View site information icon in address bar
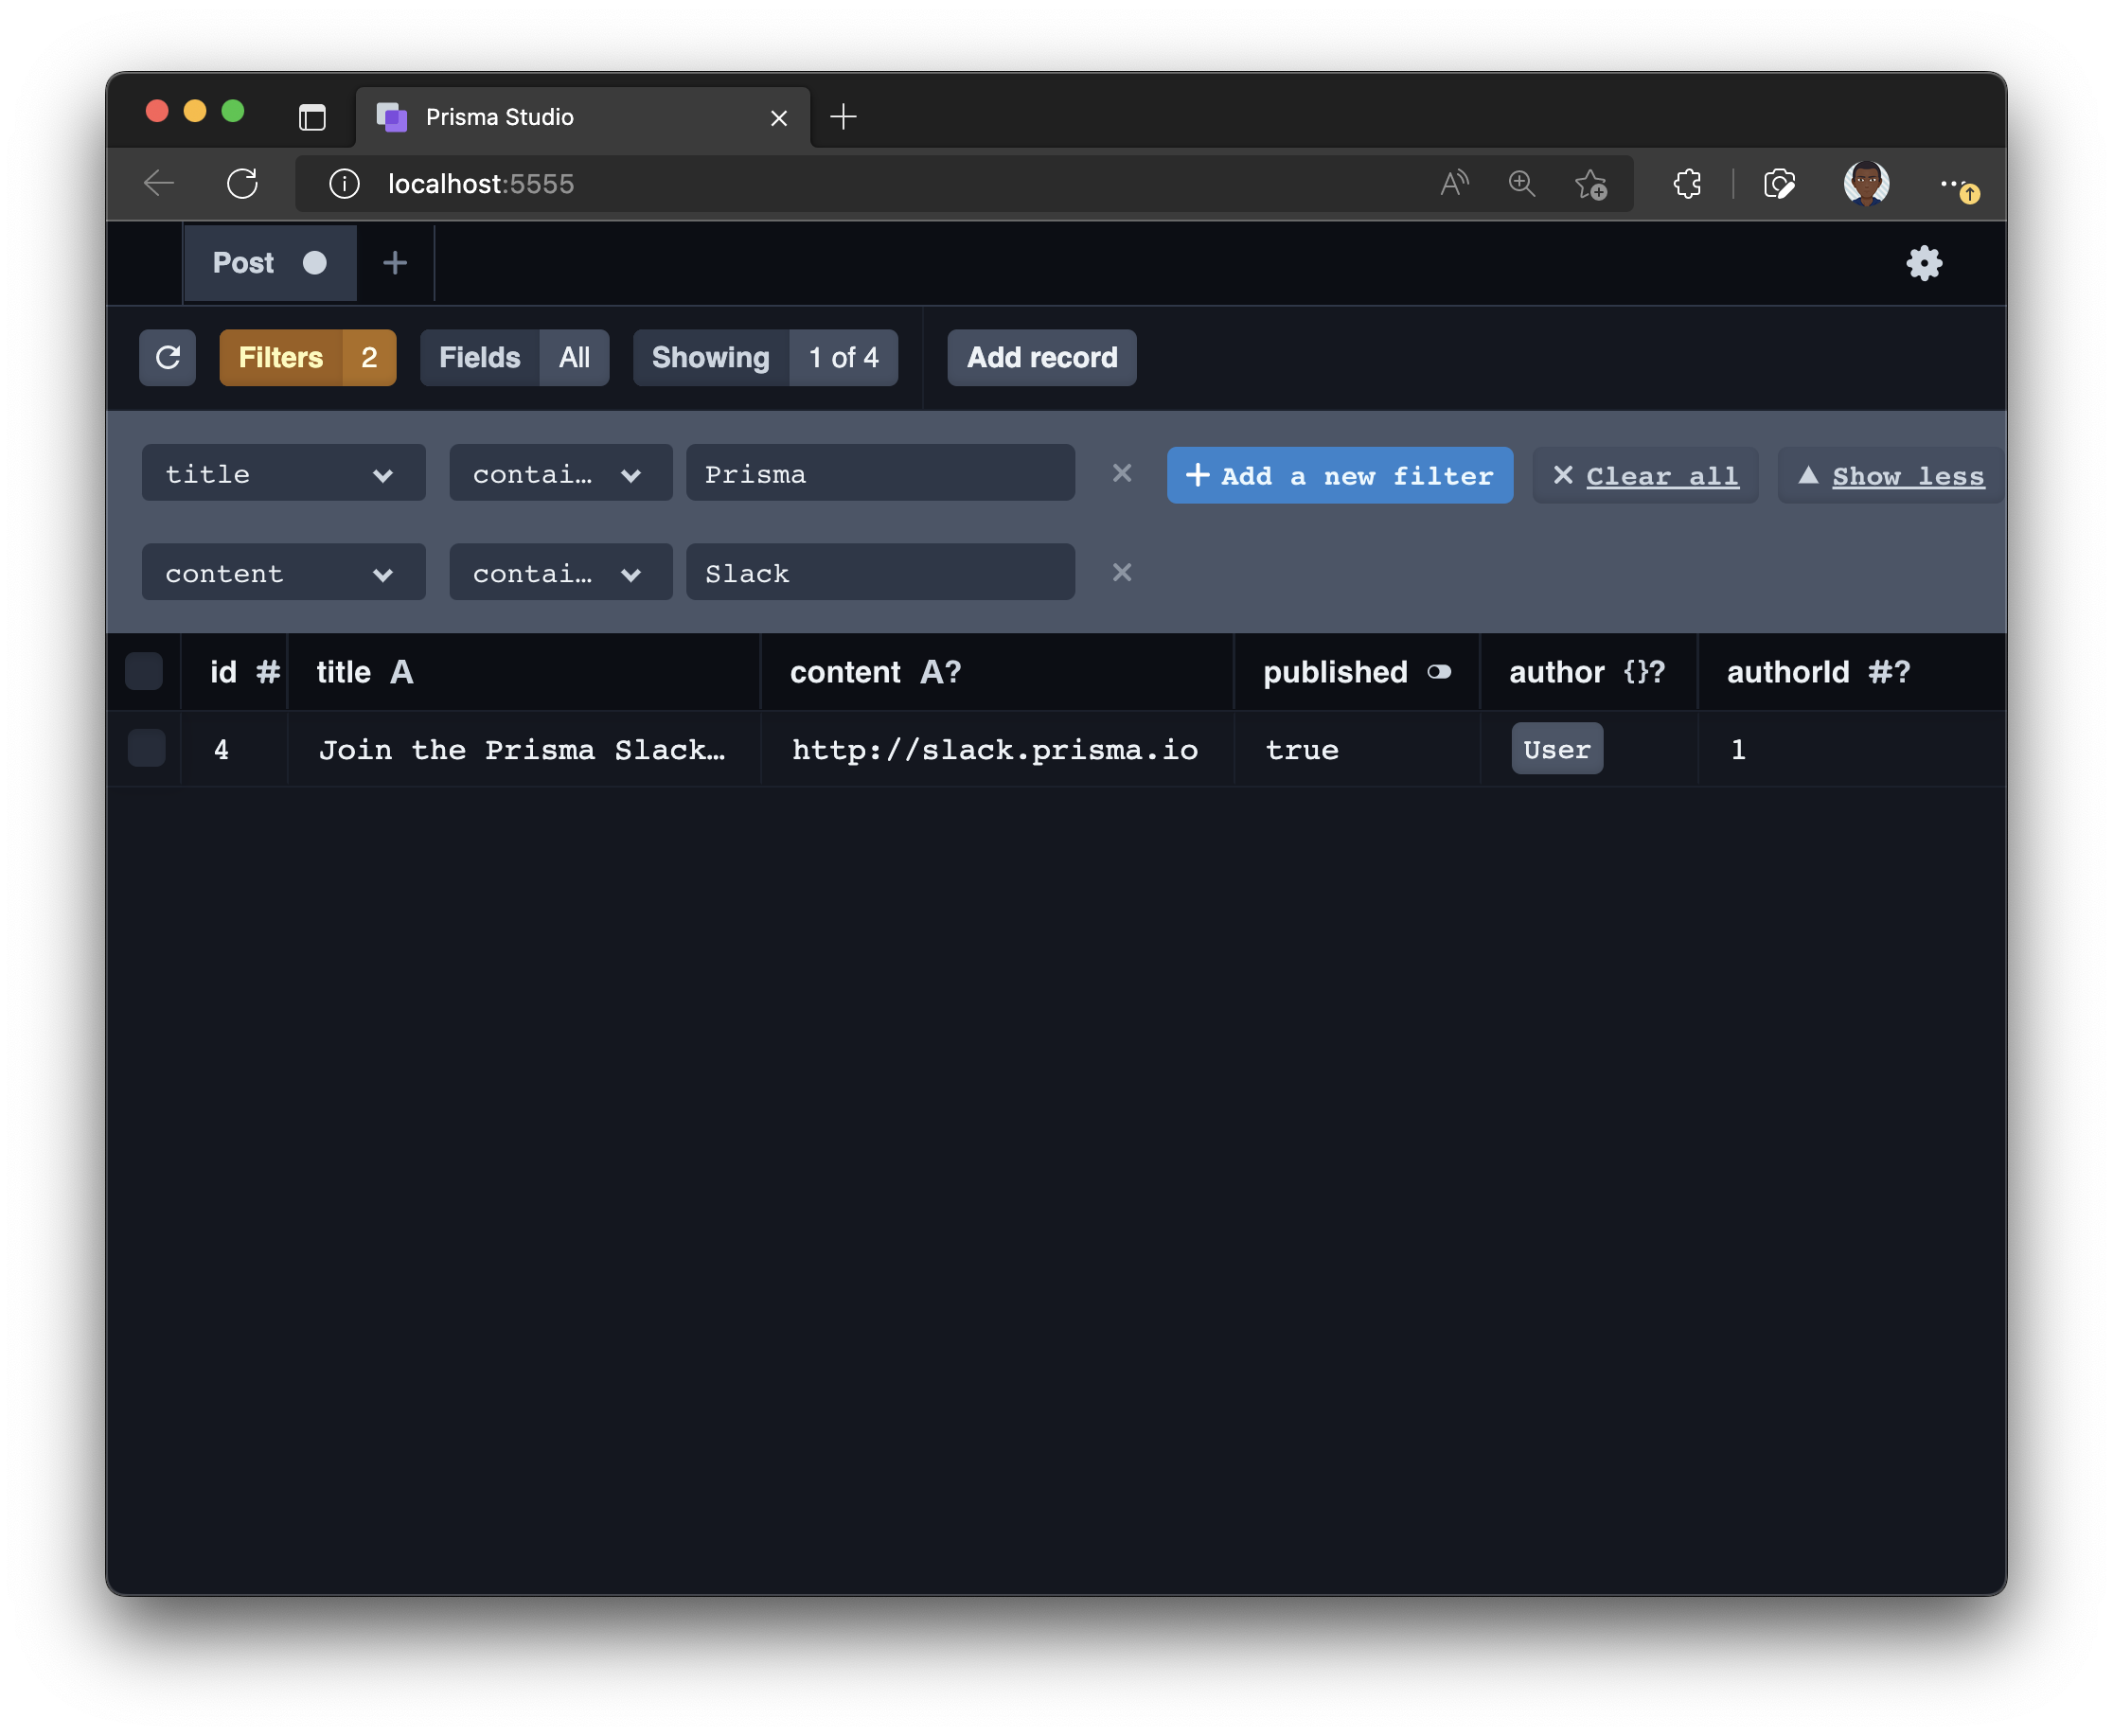 coord(344,184)
